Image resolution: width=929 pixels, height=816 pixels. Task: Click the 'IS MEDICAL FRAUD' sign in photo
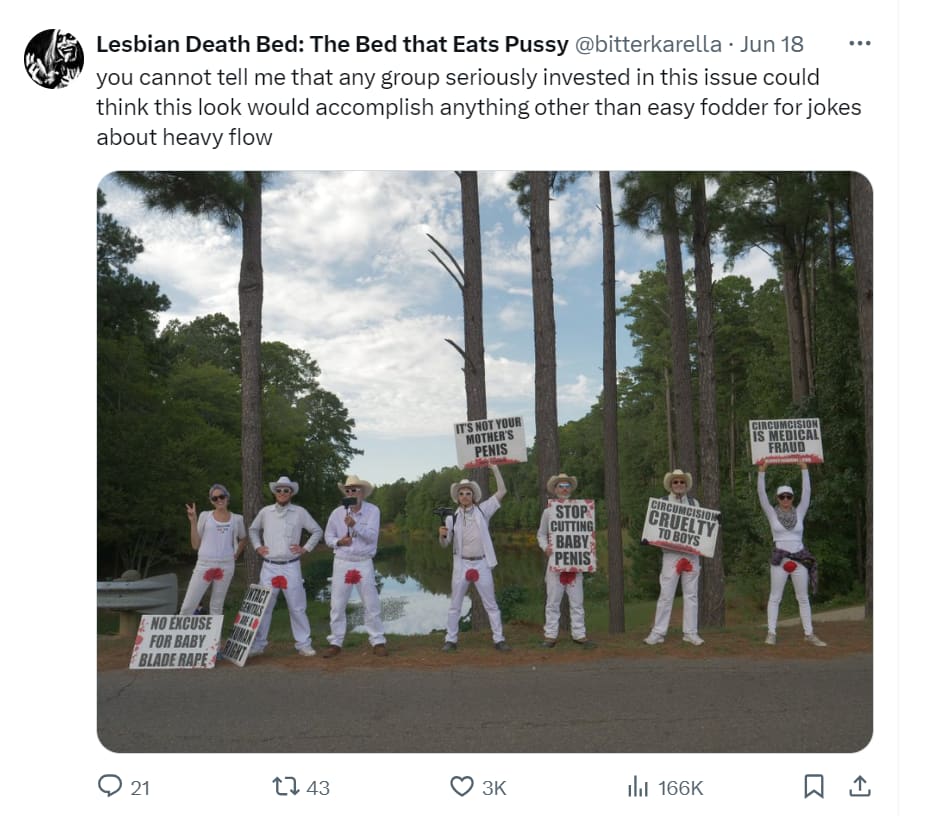[786, 441]
